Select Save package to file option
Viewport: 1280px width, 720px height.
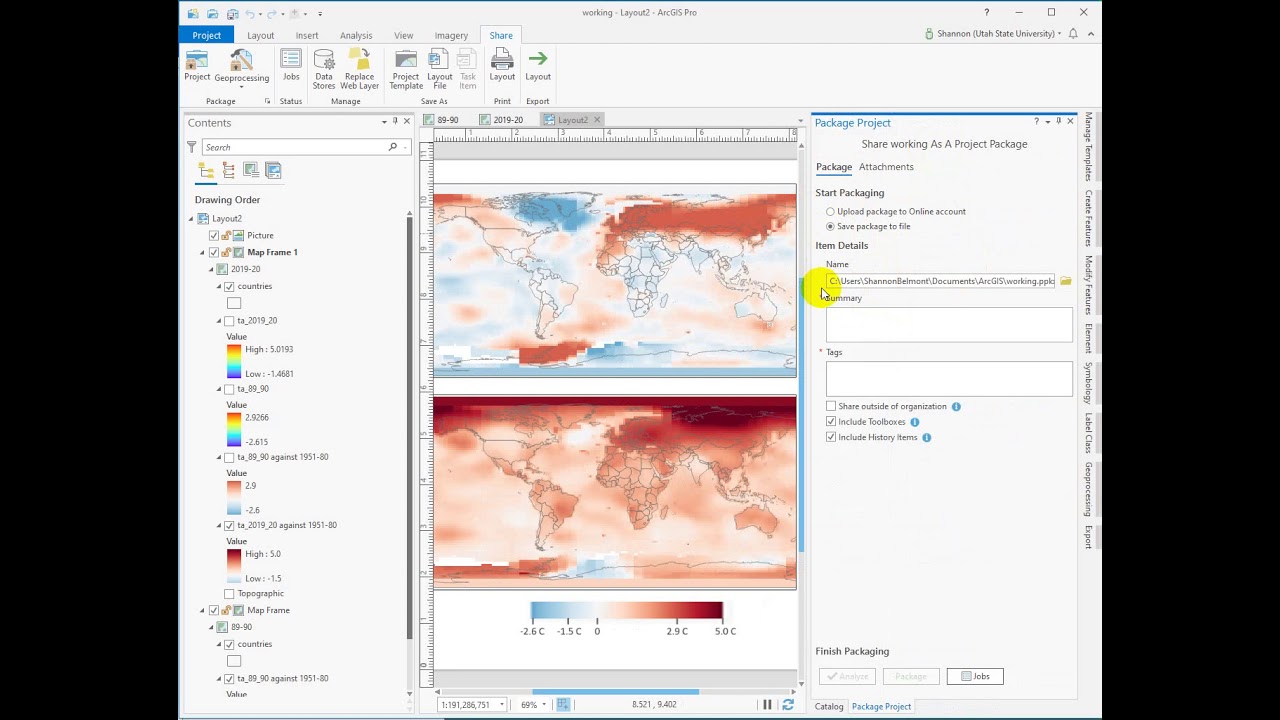830,227
